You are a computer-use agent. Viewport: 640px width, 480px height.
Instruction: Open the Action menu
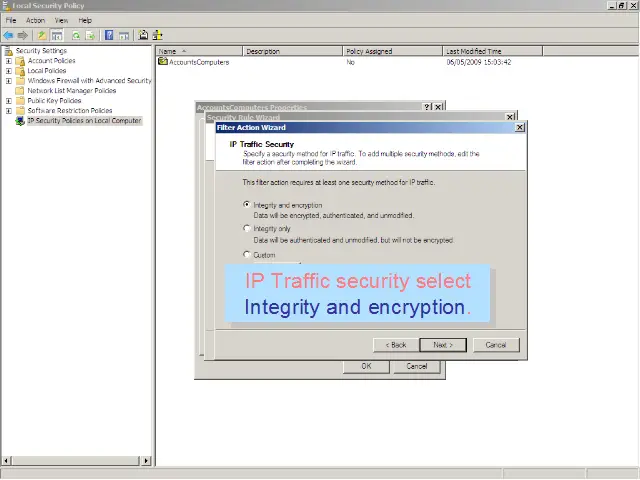point(35,20)
